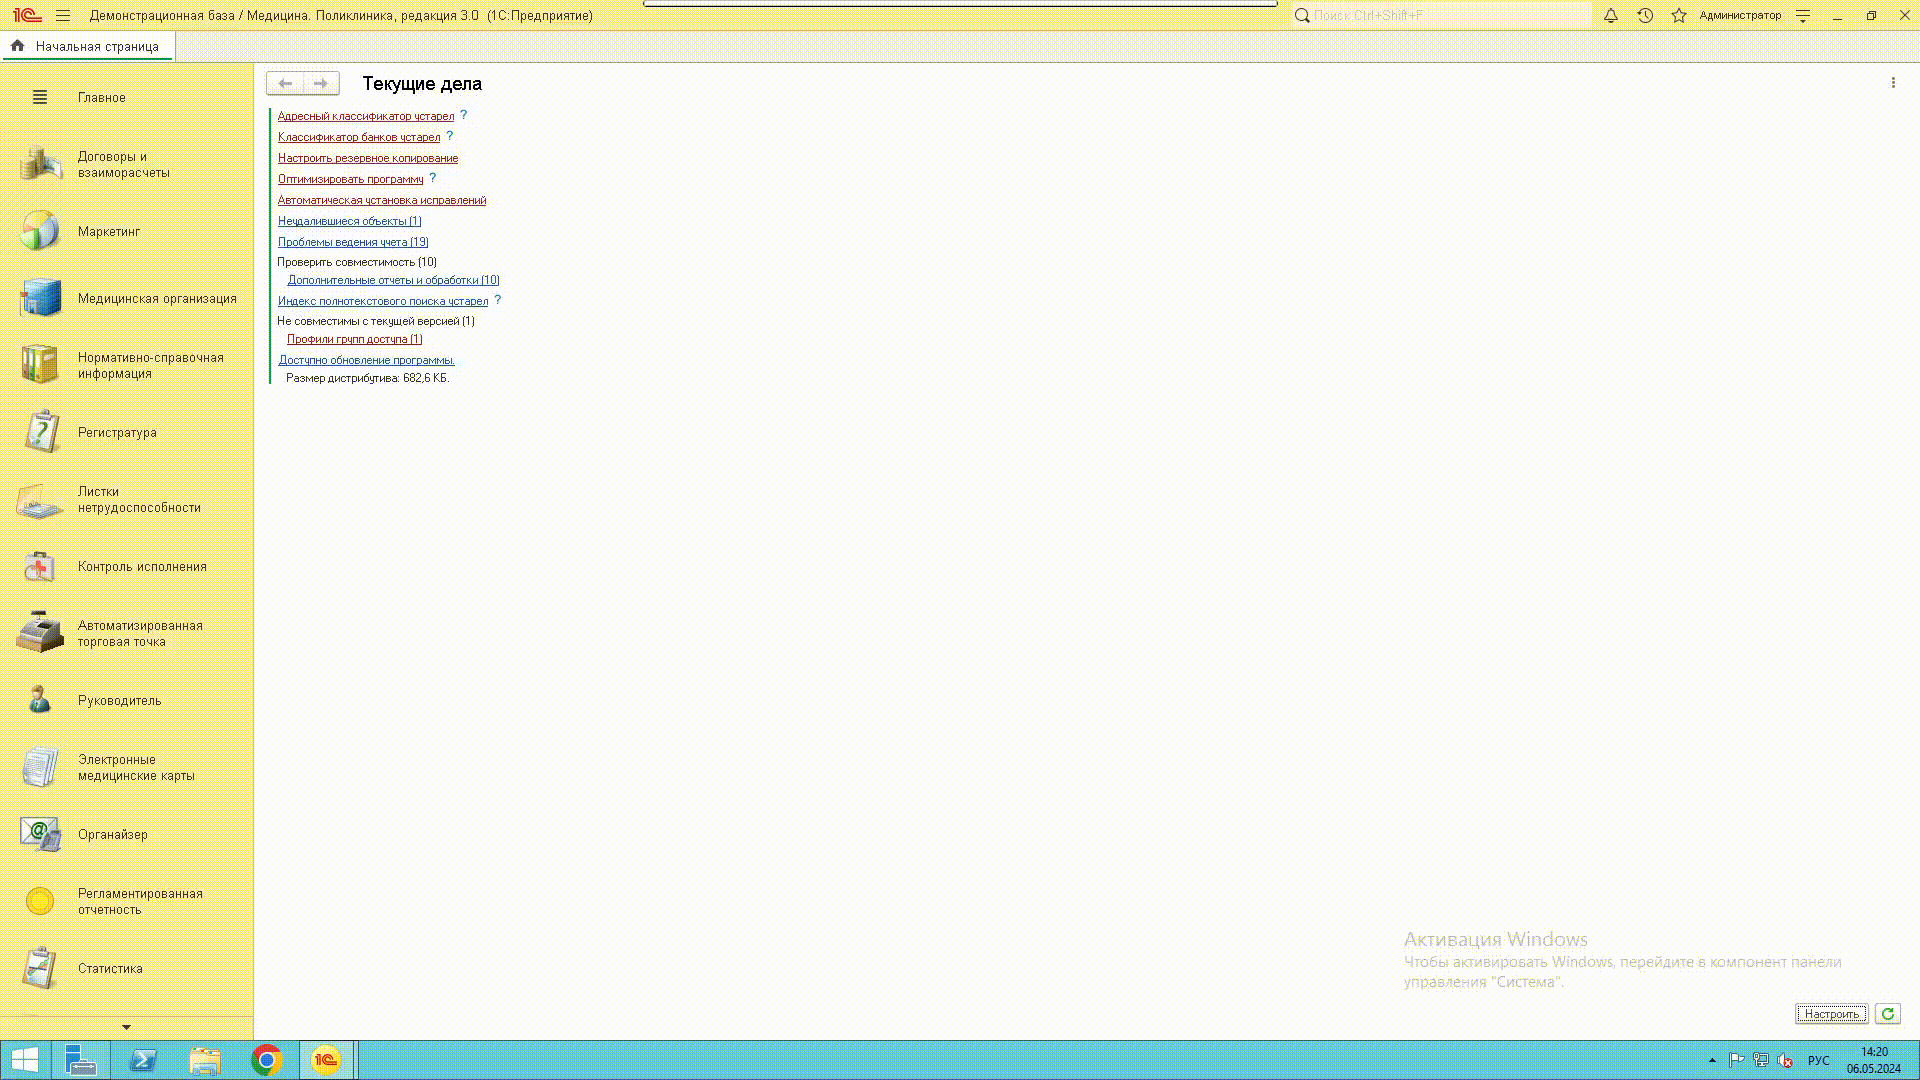Open Настроить резервное копирование link

[x=368, y=158]
